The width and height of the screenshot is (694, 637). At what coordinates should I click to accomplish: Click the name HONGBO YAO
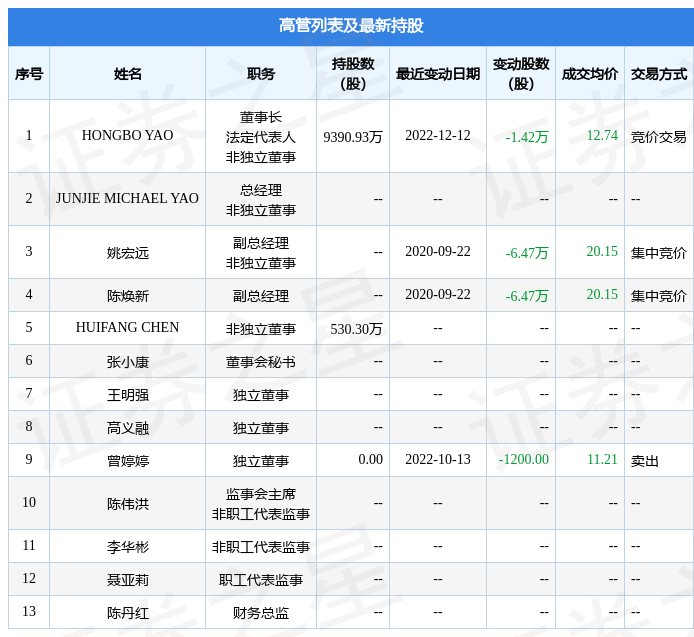[127, 135]
